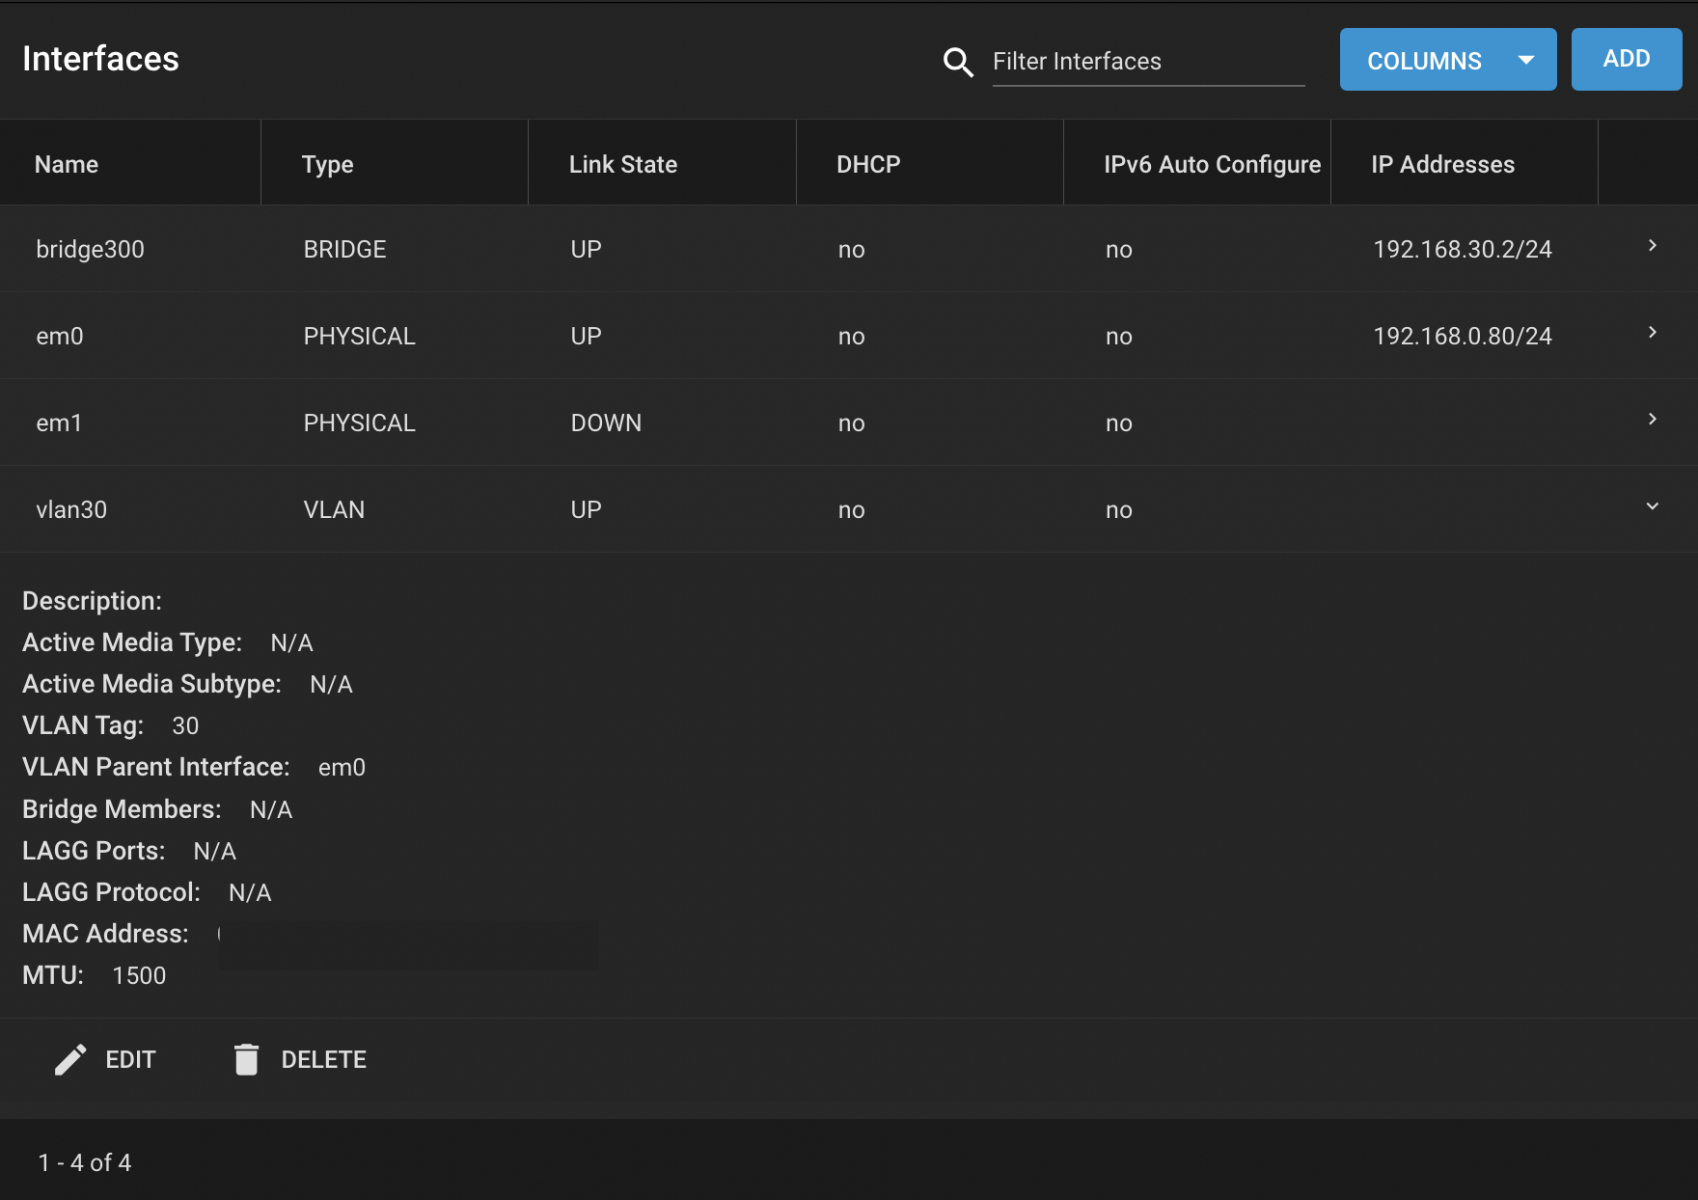The height and width of the screenshot is (1200, 1698).
Task: Click IP address 192.168.30.2/24
Action: (x=1462, y=250)
